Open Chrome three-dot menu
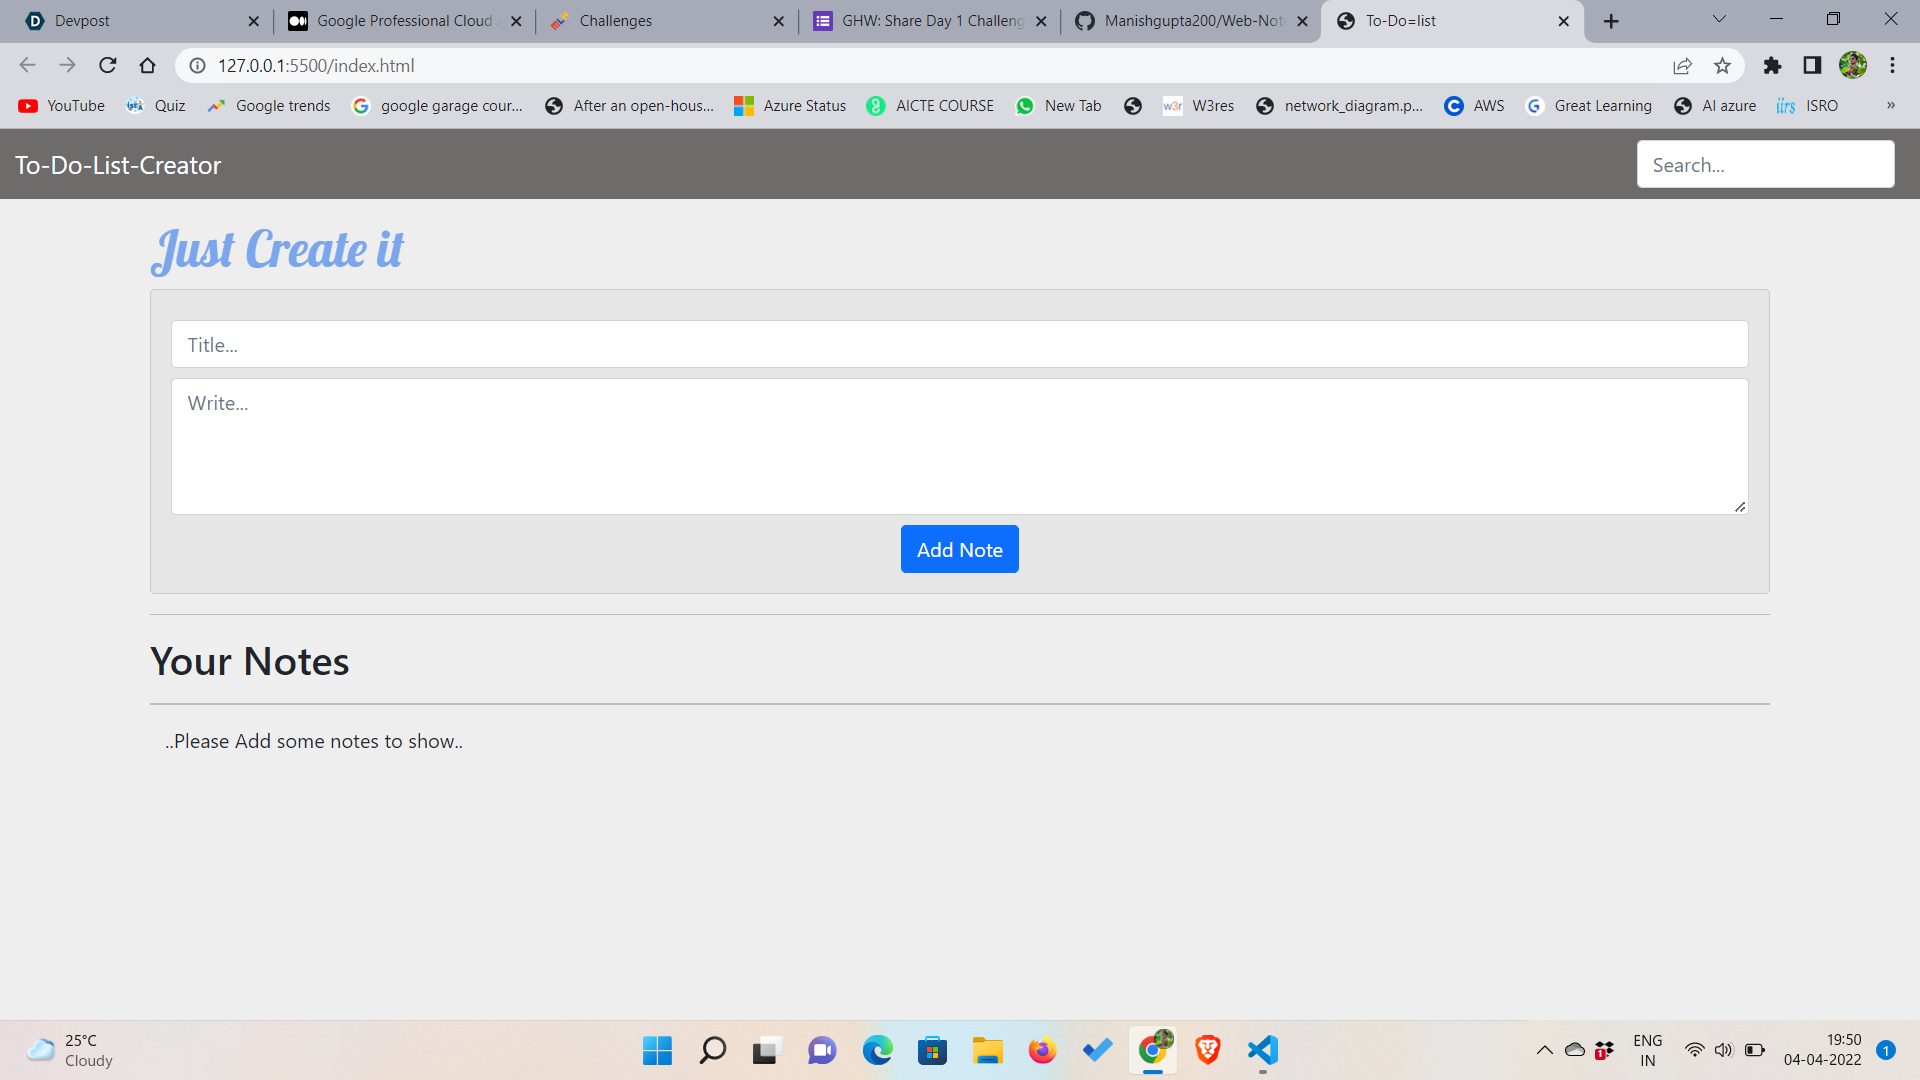Screen dimensions: 1920x1080 (1892, 65)
